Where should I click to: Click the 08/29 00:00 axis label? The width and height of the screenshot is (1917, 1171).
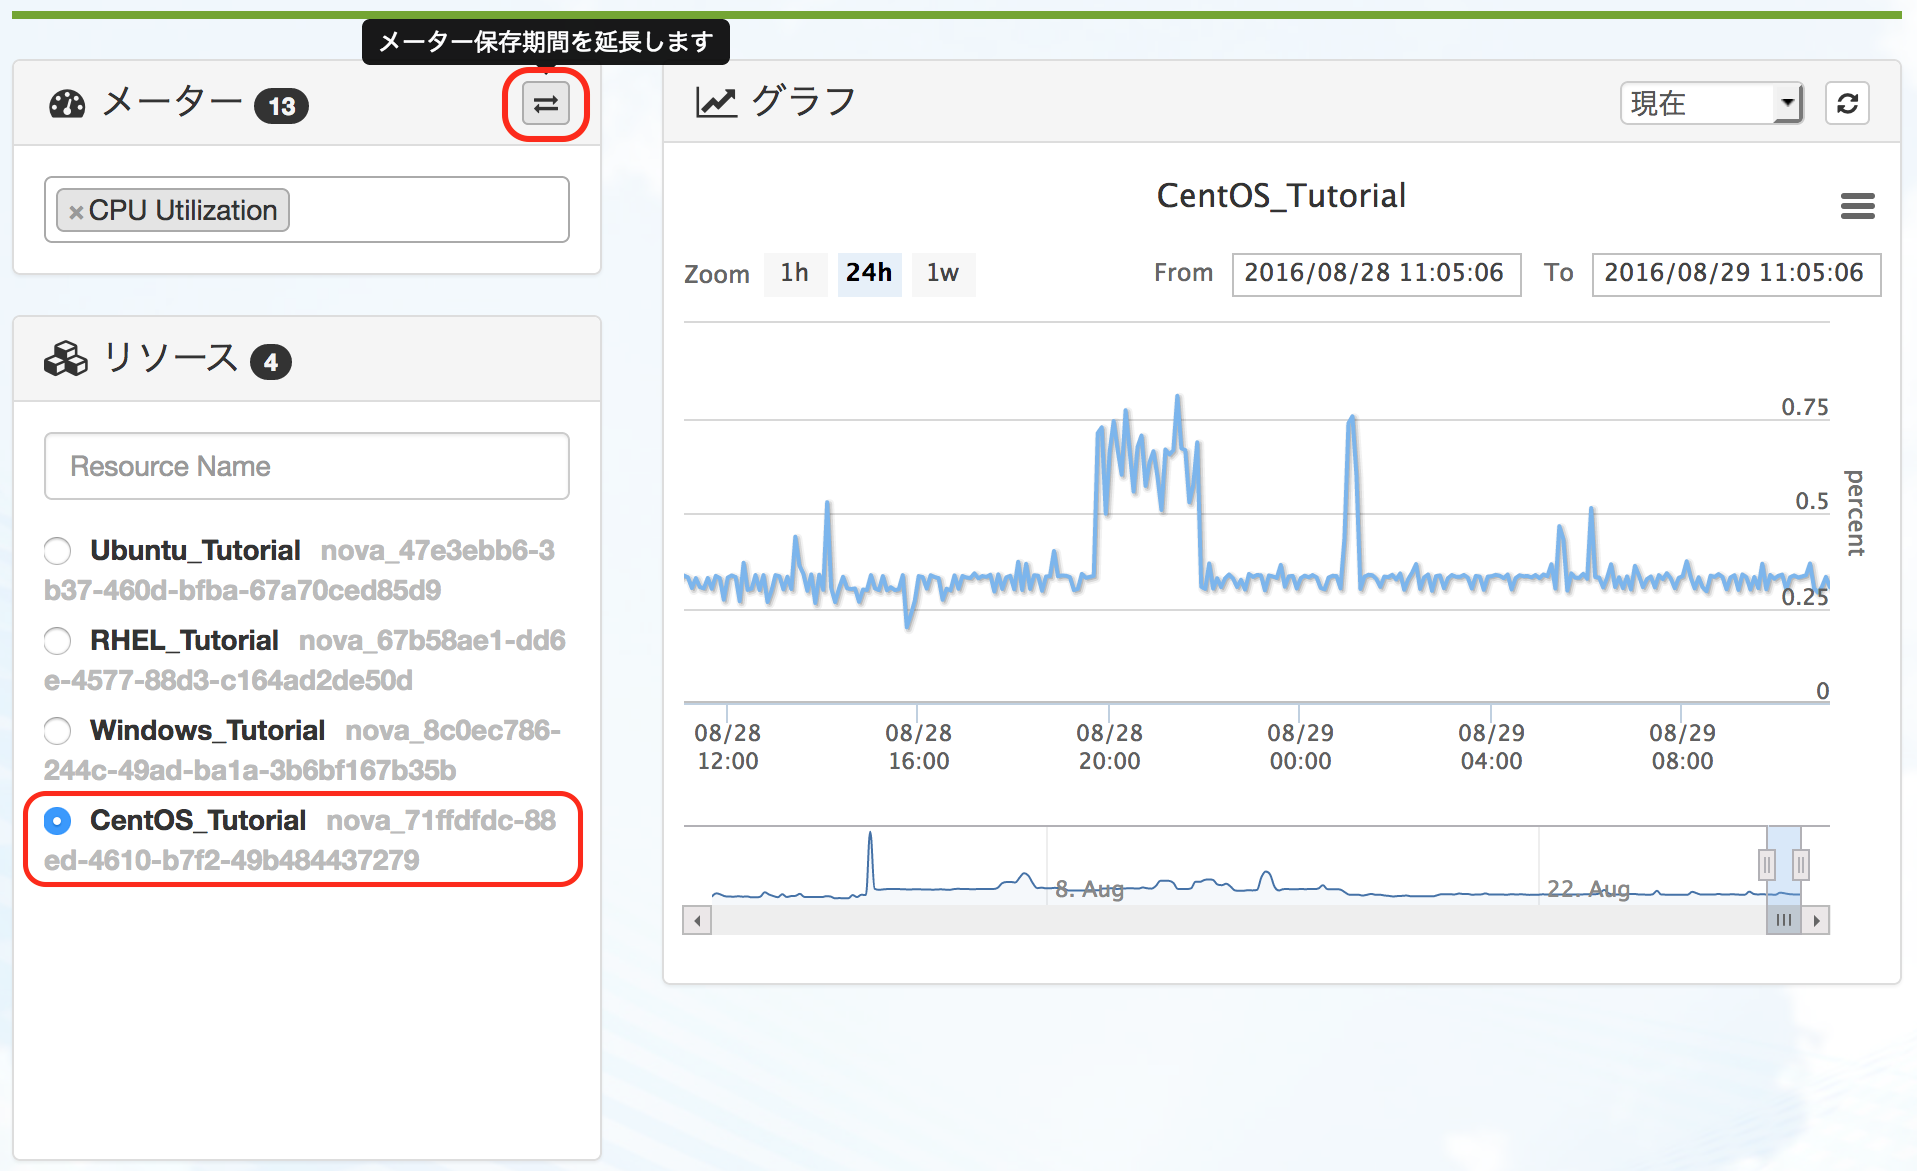tap(1300, 747)
